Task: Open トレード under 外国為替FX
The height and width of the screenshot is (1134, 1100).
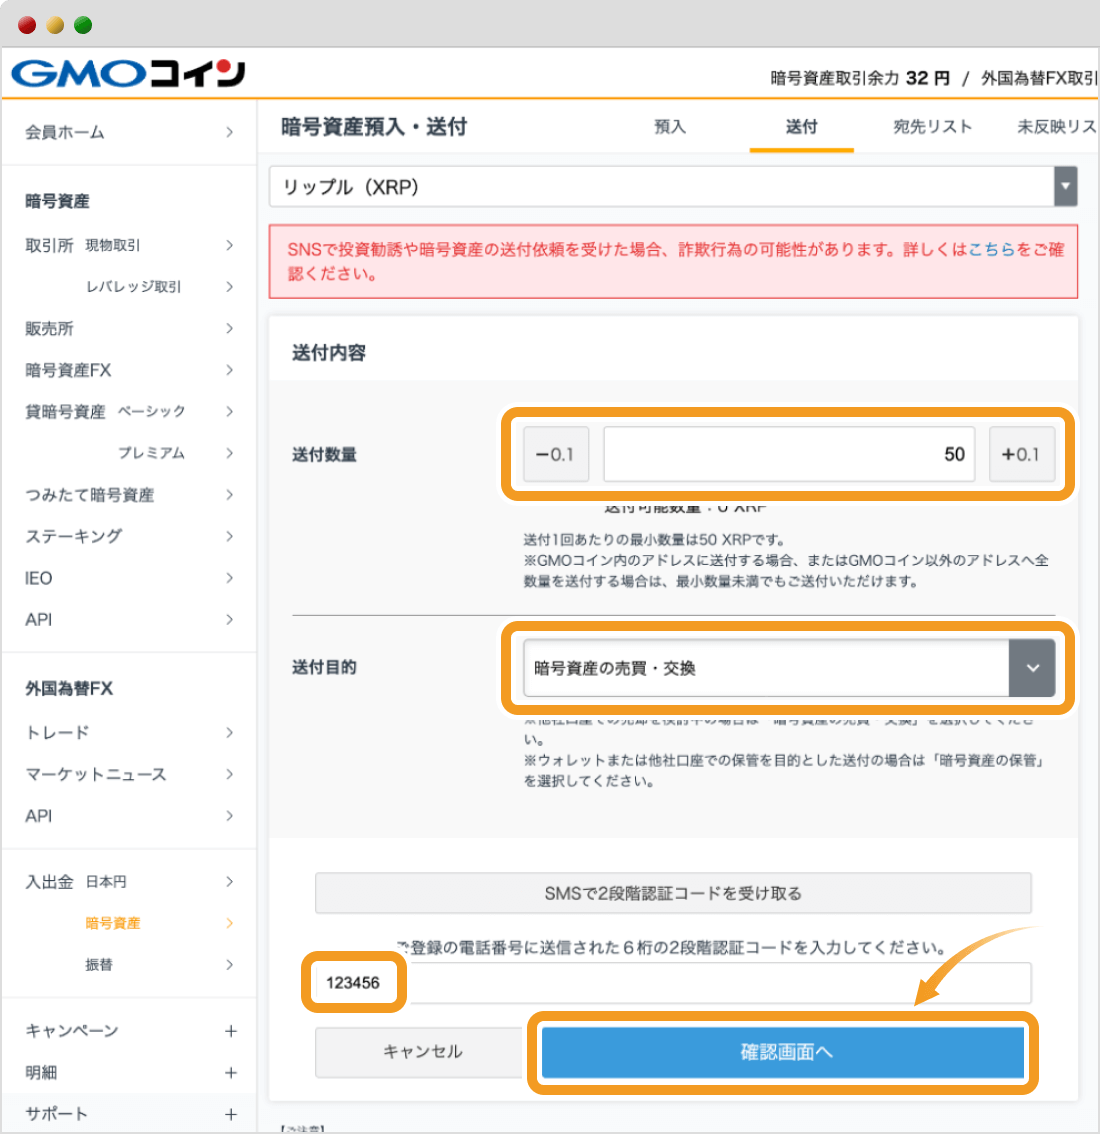Action: pos(129,733)
